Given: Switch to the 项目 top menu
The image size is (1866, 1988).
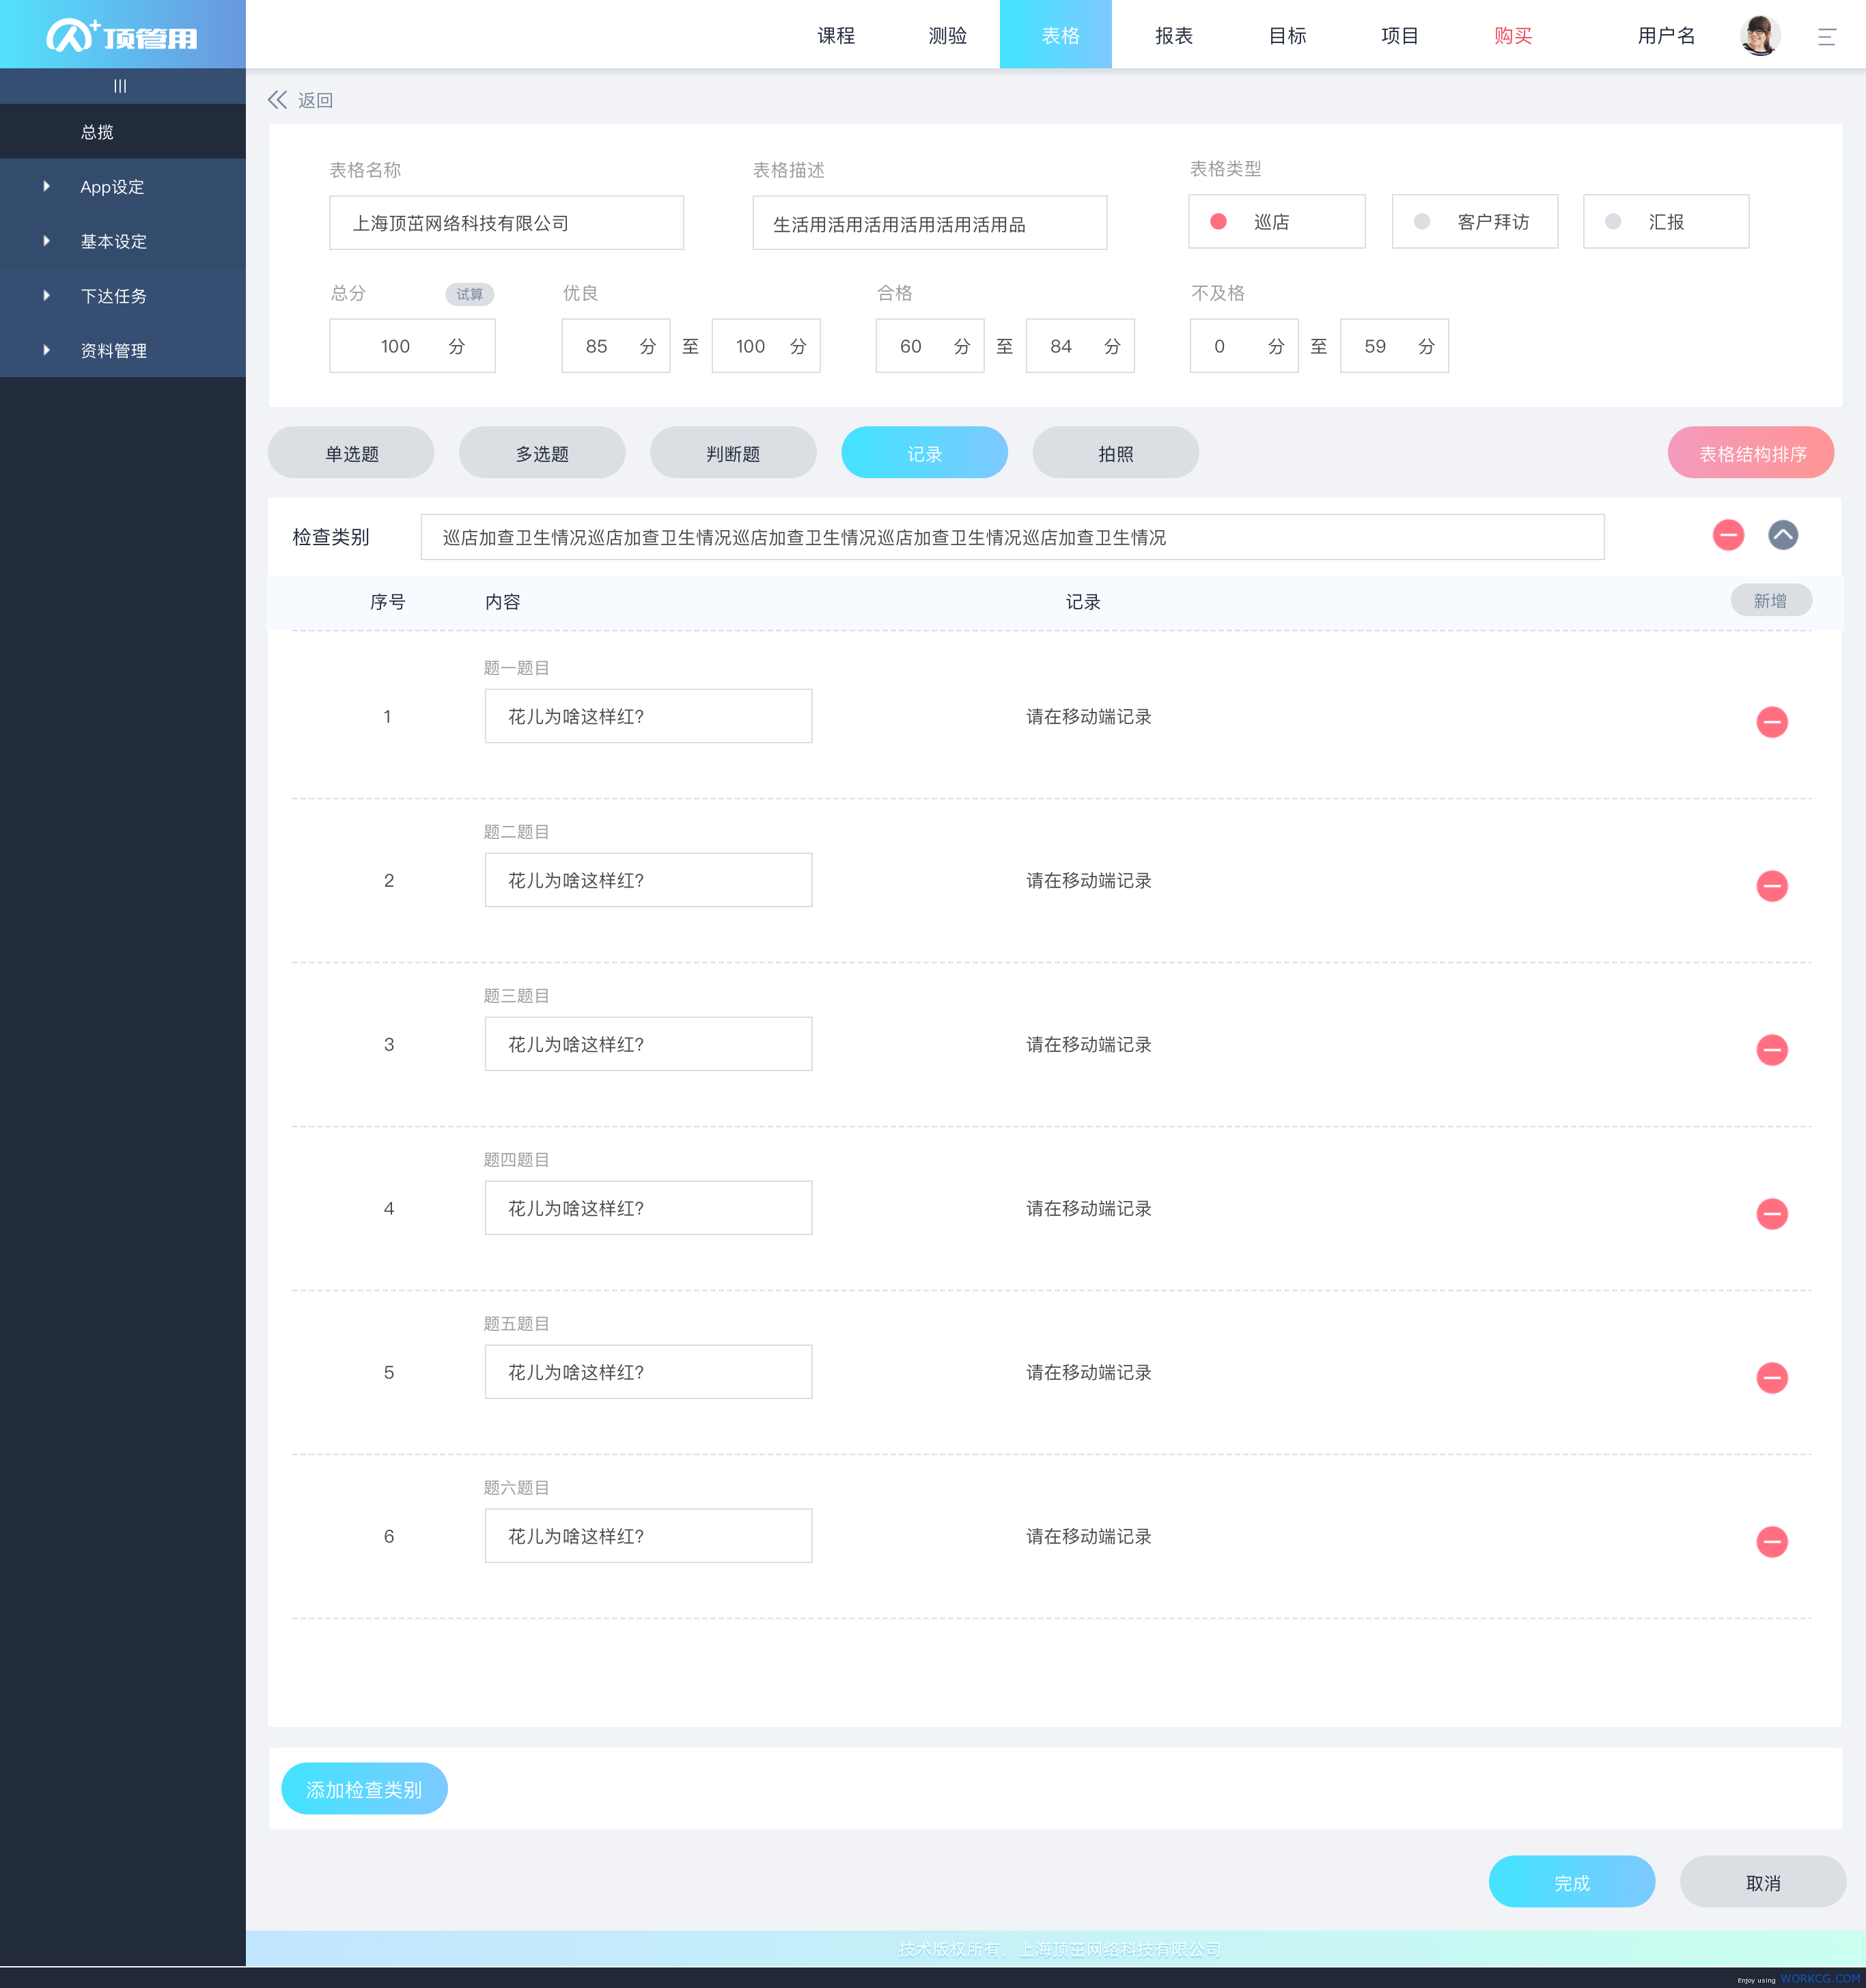Looking at the screenshot, I should [1400, 35].
